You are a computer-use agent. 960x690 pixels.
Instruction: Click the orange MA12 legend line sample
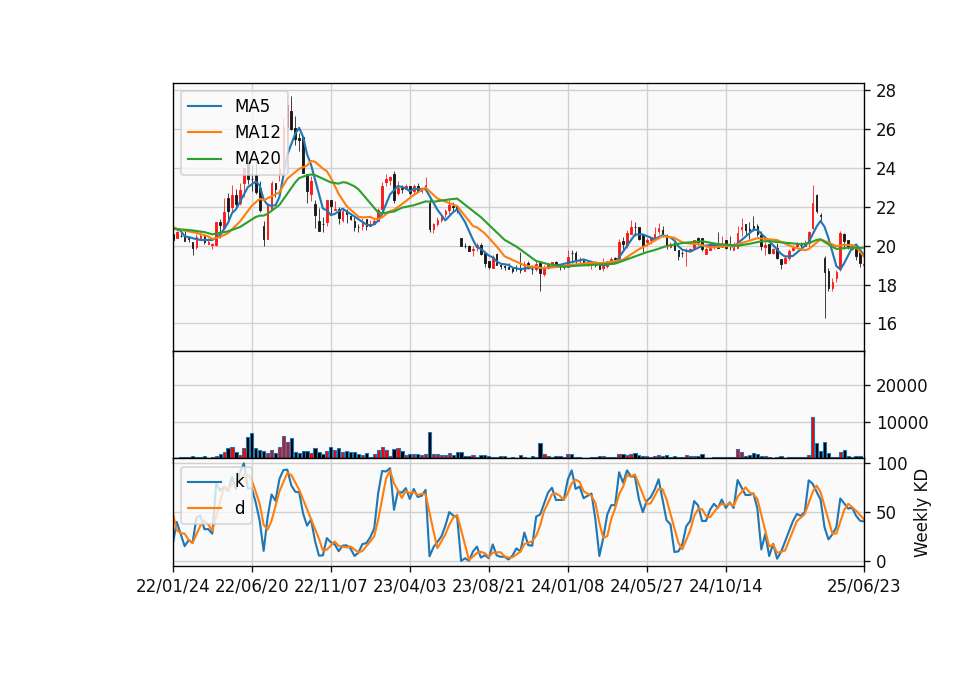click(x=204, y=132)
